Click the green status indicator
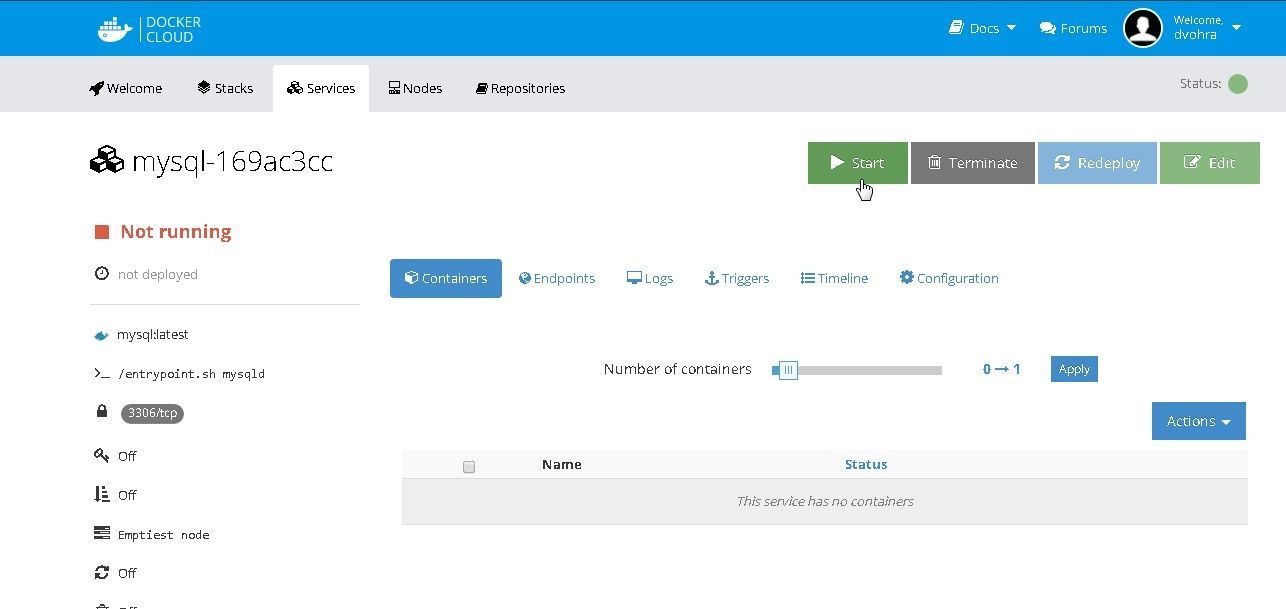The width and height of the screenshot is (1286, 609). tap(1238, 84)
